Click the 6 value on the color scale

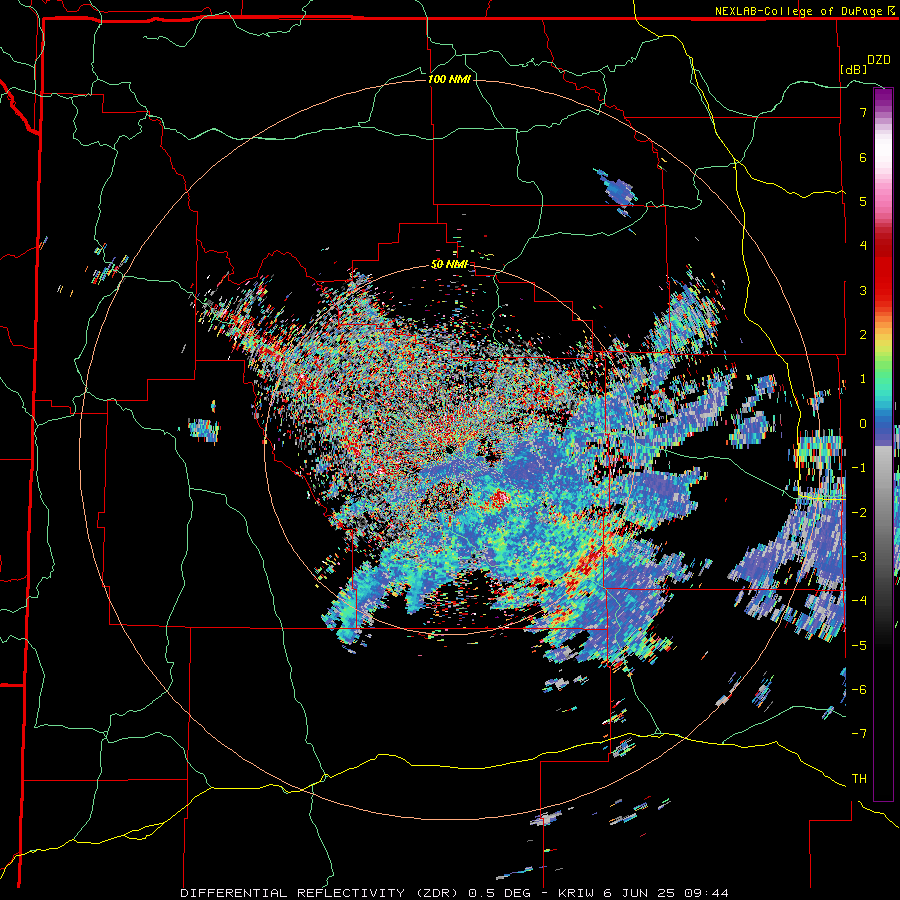point(863,157)
